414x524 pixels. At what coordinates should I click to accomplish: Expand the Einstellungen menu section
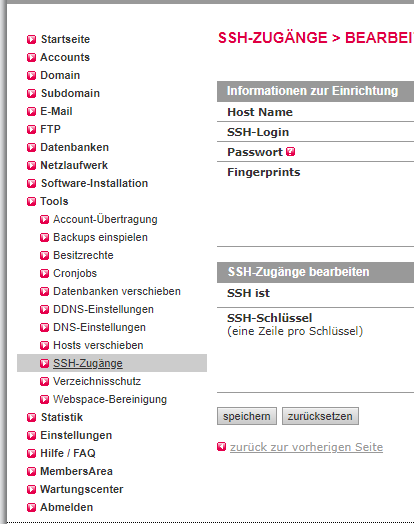click(76, 435)
